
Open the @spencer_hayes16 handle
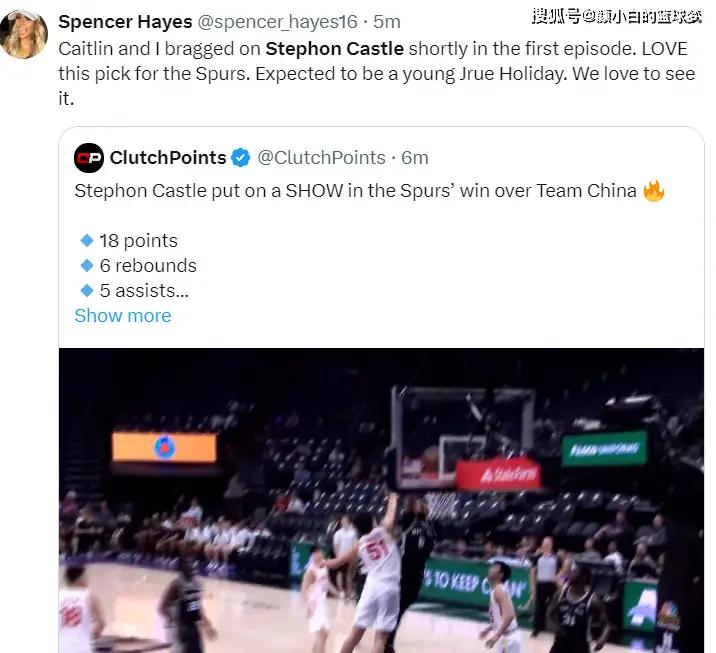click(277, 22)
